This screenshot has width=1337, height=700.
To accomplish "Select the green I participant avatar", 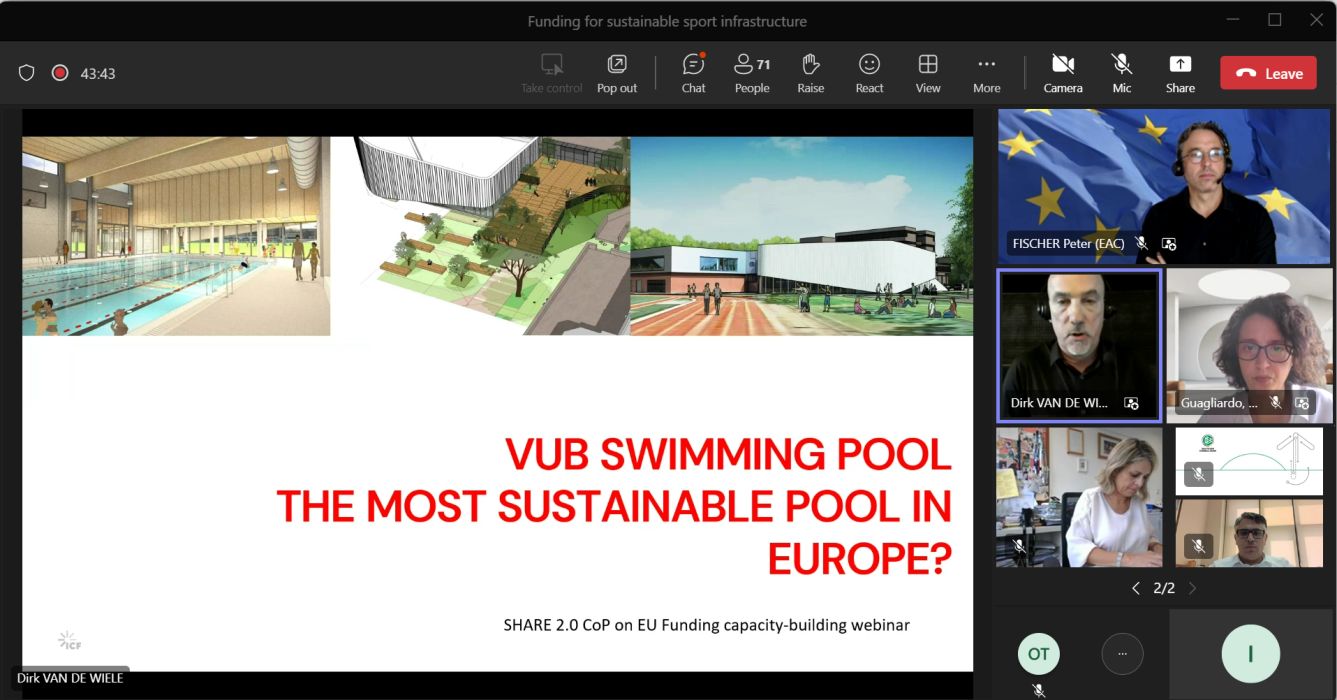I will tap(1250, 654).
